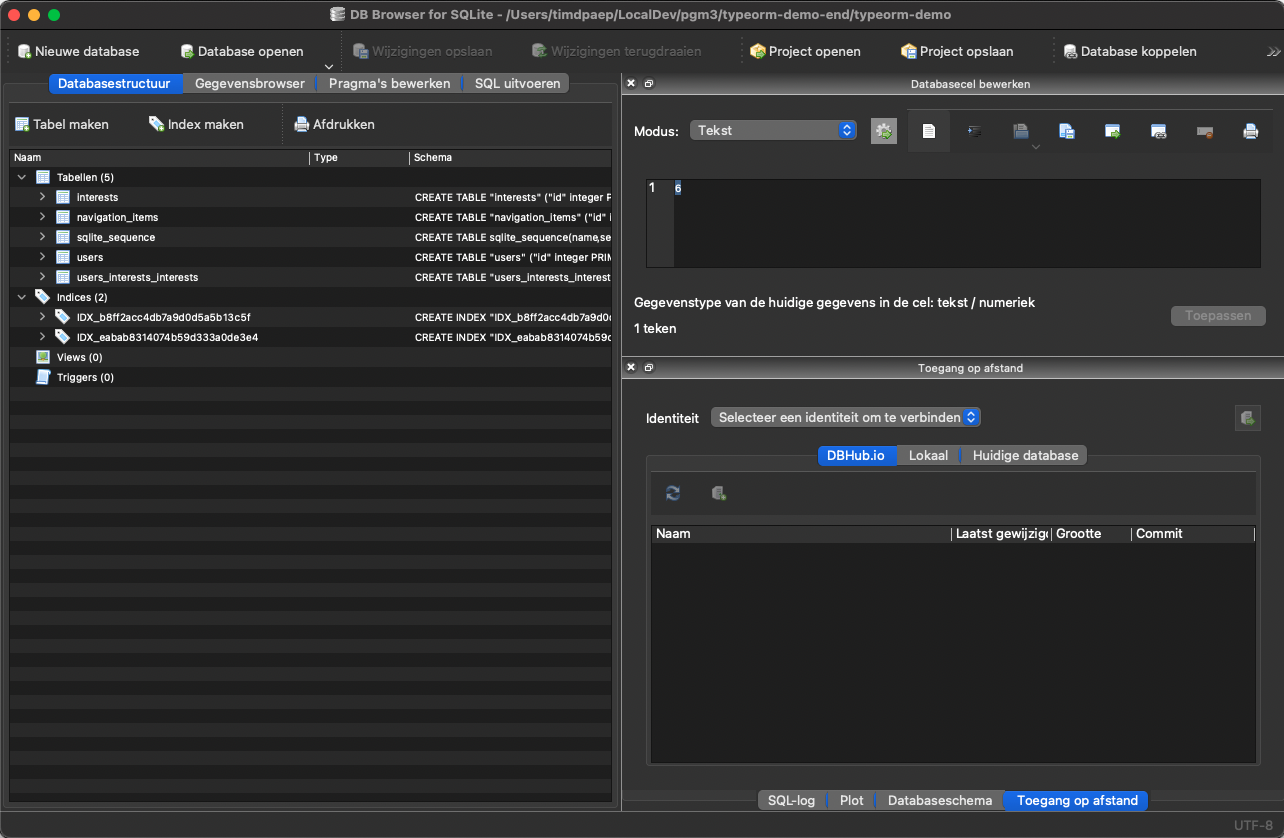1284x838 pixels.
Task: Toggle the dock float button of Databasecel bewerken
Action: point(649,84)
